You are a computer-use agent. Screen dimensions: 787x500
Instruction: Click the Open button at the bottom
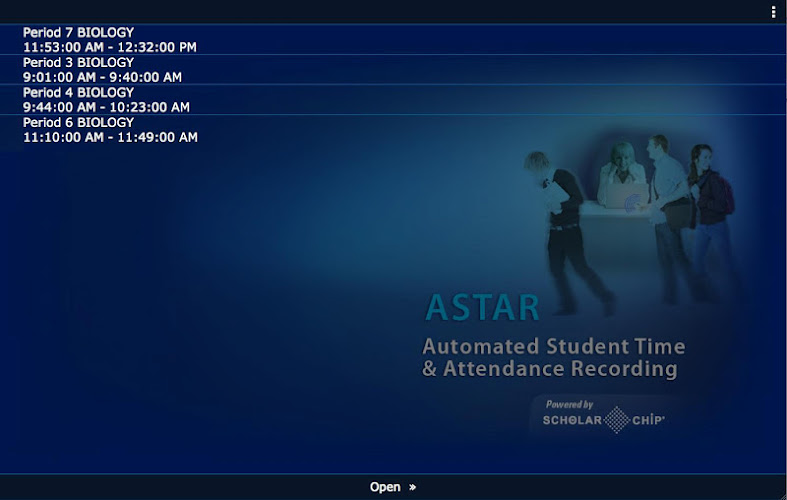pyautogui.click(x=393, y=487)
